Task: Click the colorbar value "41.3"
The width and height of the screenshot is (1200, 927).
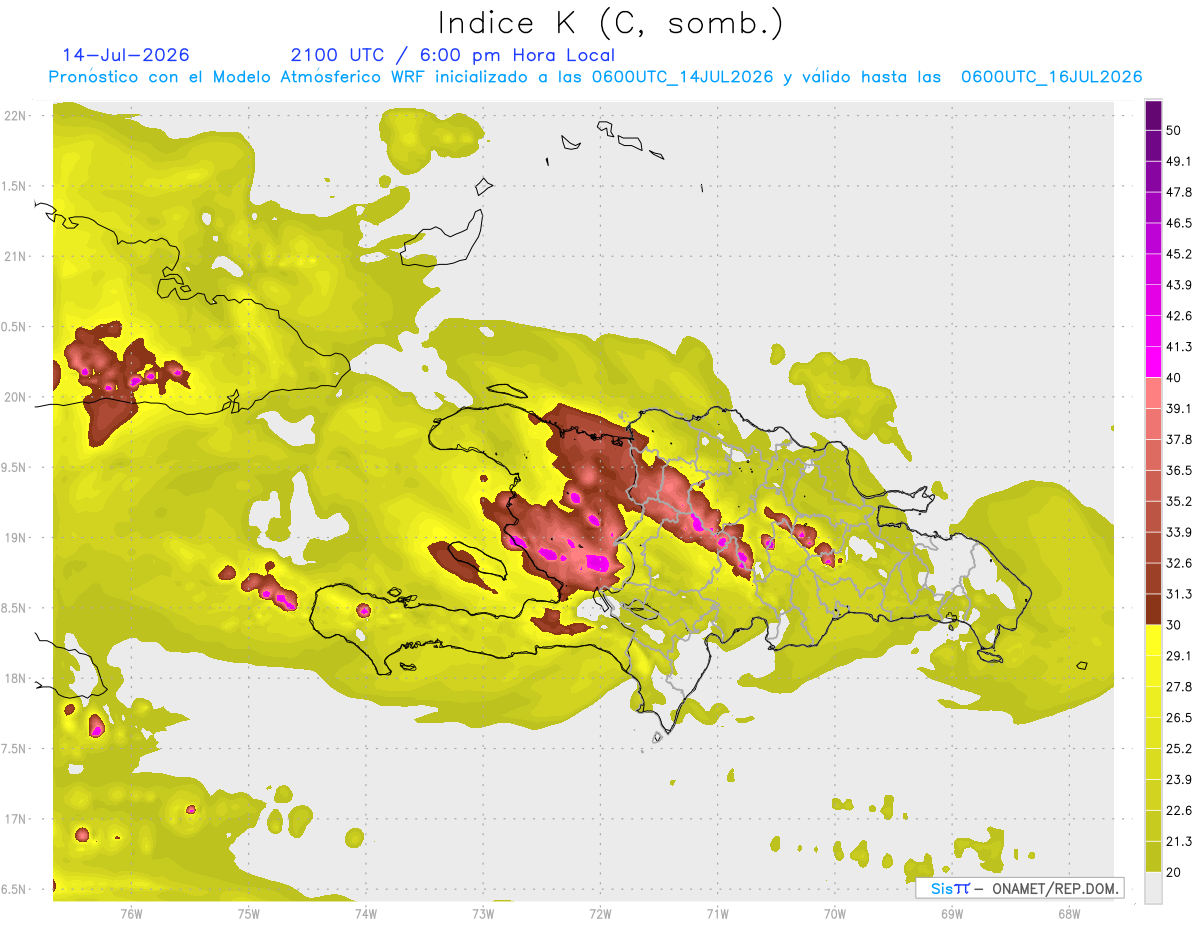Action: tap(1179, 347)
